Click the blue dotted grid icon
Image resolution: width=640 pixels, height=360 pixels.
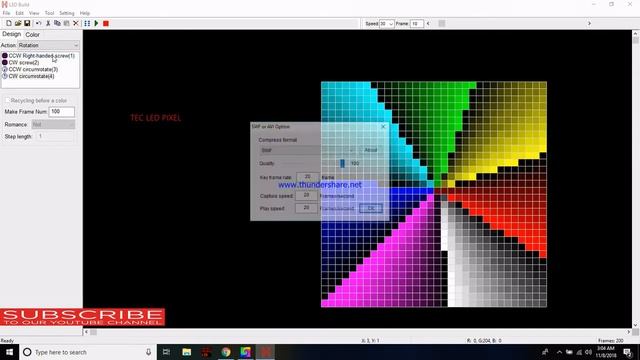click(x=87, y=23)
